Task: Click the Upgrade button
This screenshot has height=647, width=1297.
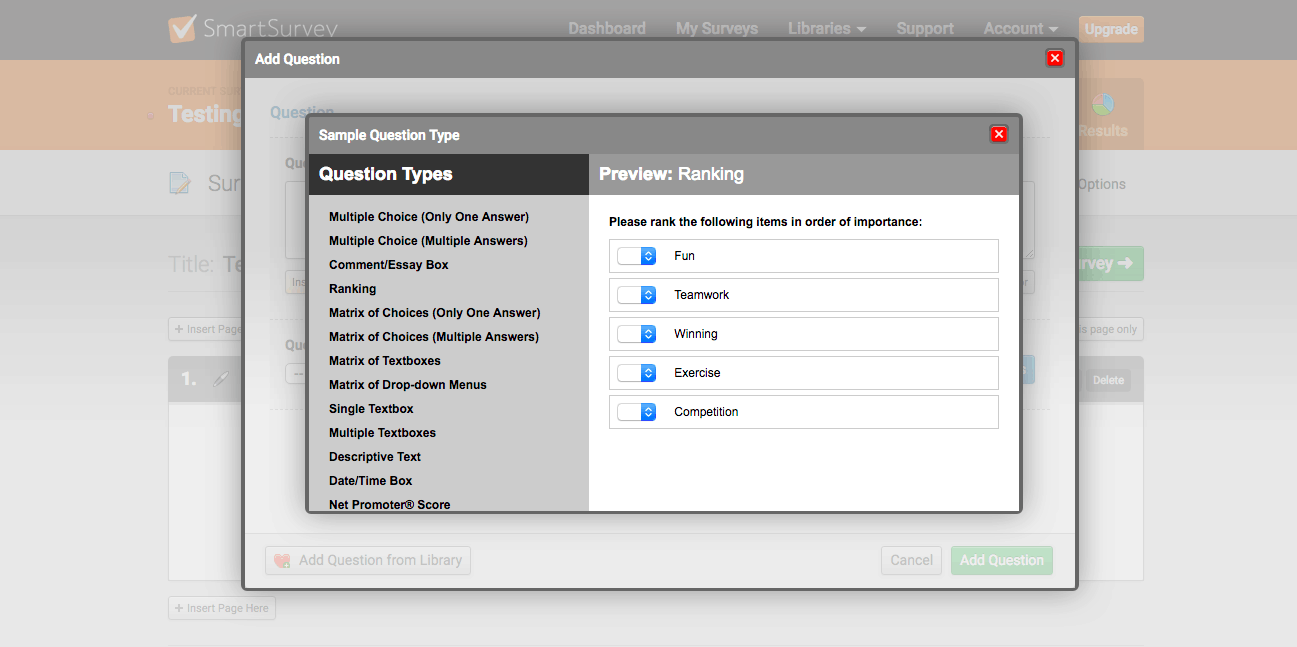Action: 1111,29
